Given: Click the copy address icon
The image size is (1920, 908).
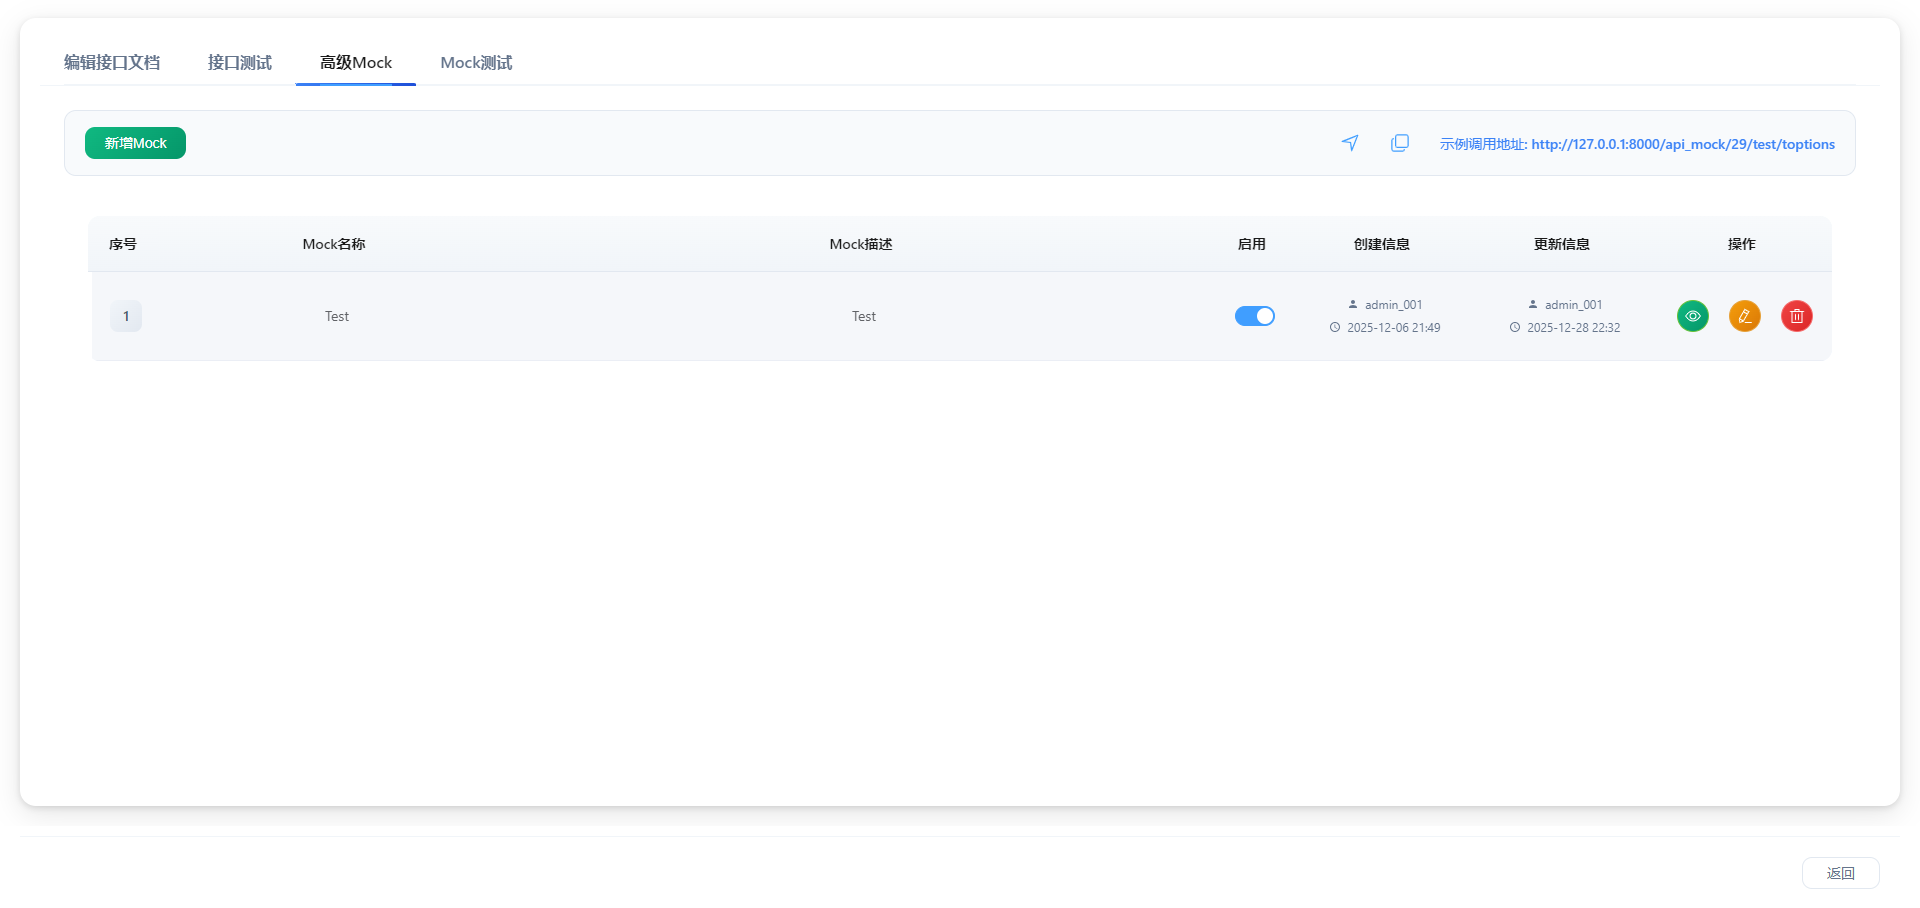Looking at the screenshot, I should [x=1400, y=143].
